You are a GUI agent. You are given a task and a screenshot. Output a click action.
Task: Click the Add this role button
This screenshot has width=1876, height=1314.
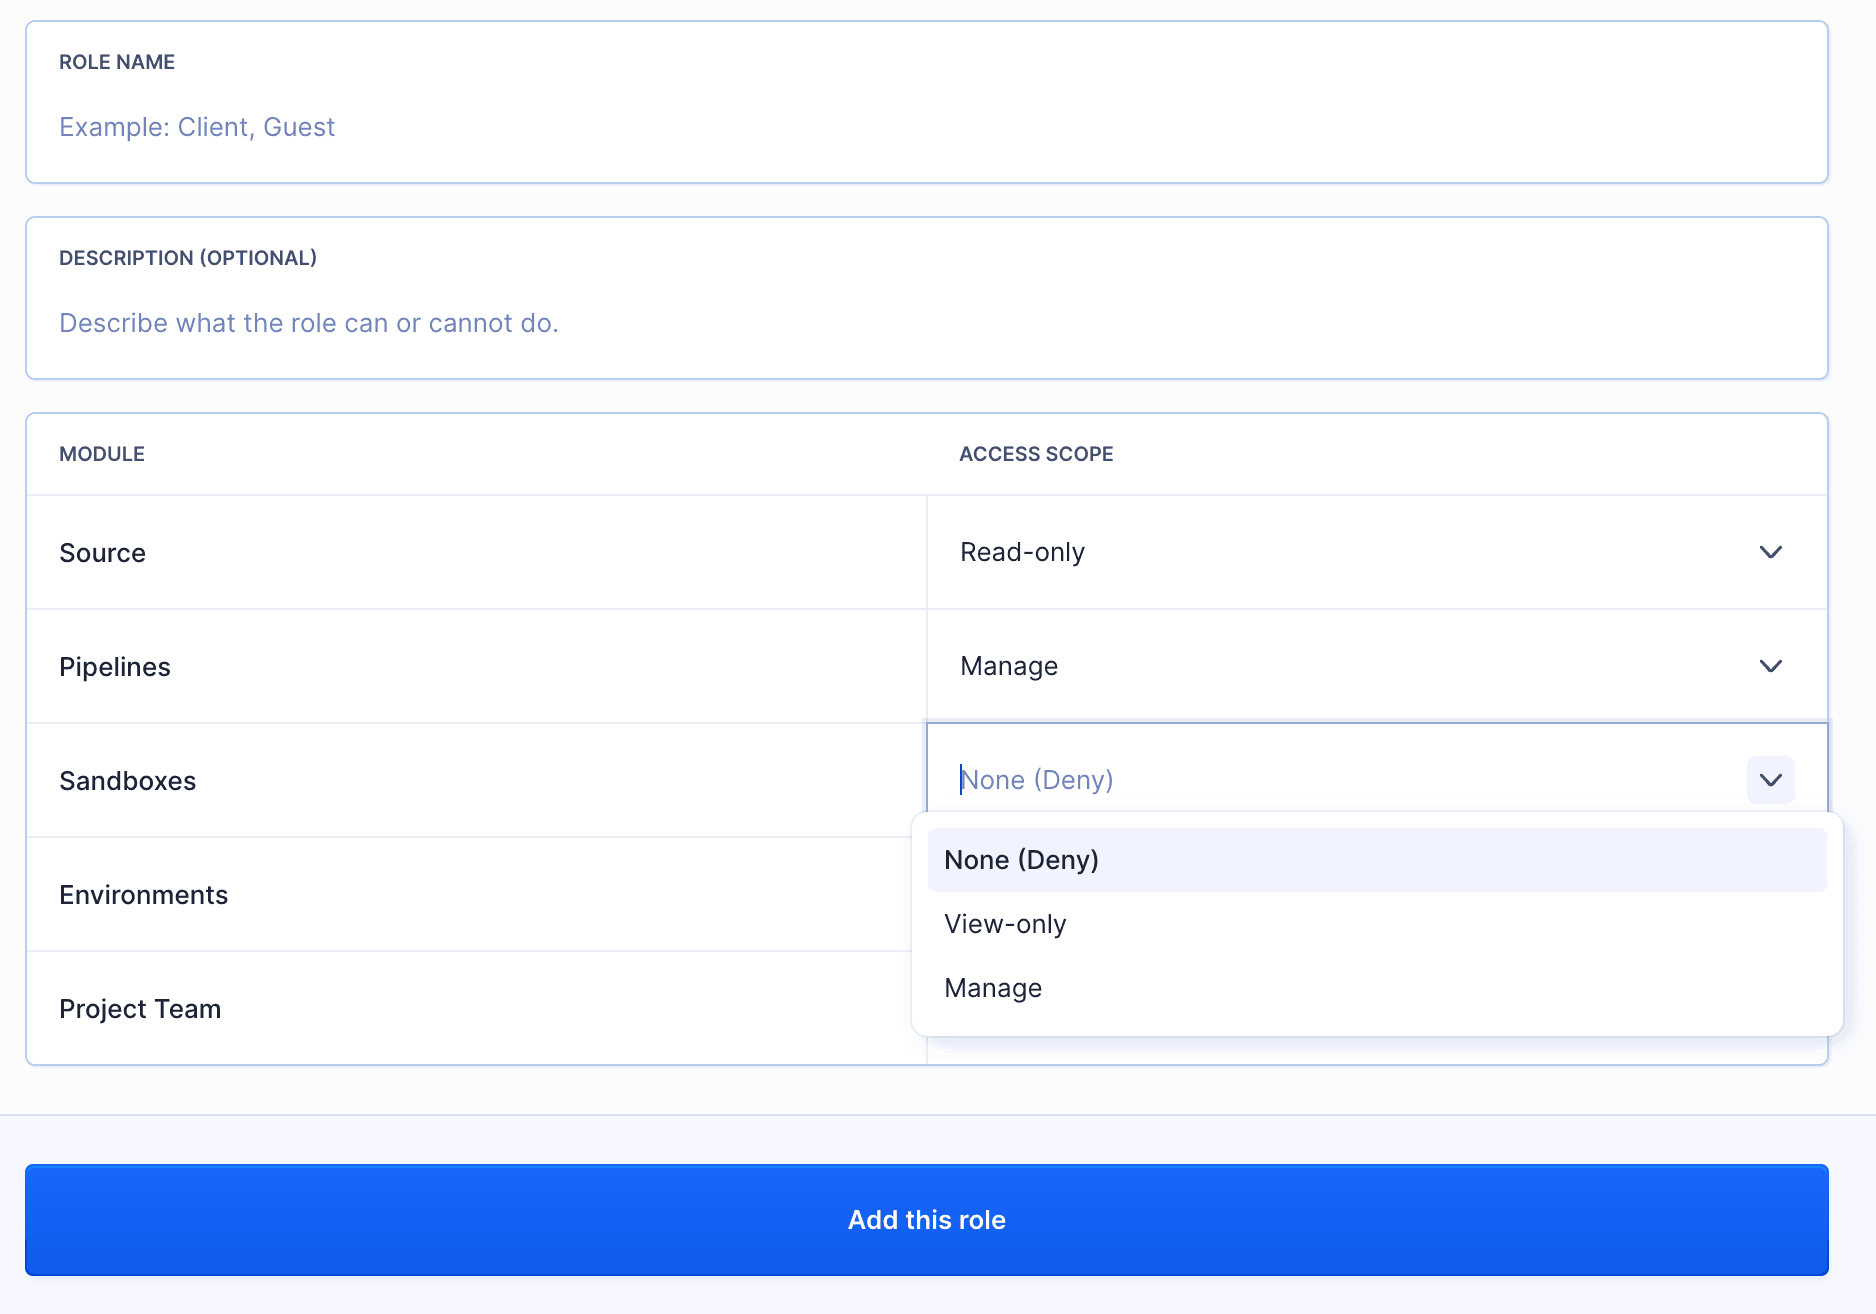[x=927, y=1219]
